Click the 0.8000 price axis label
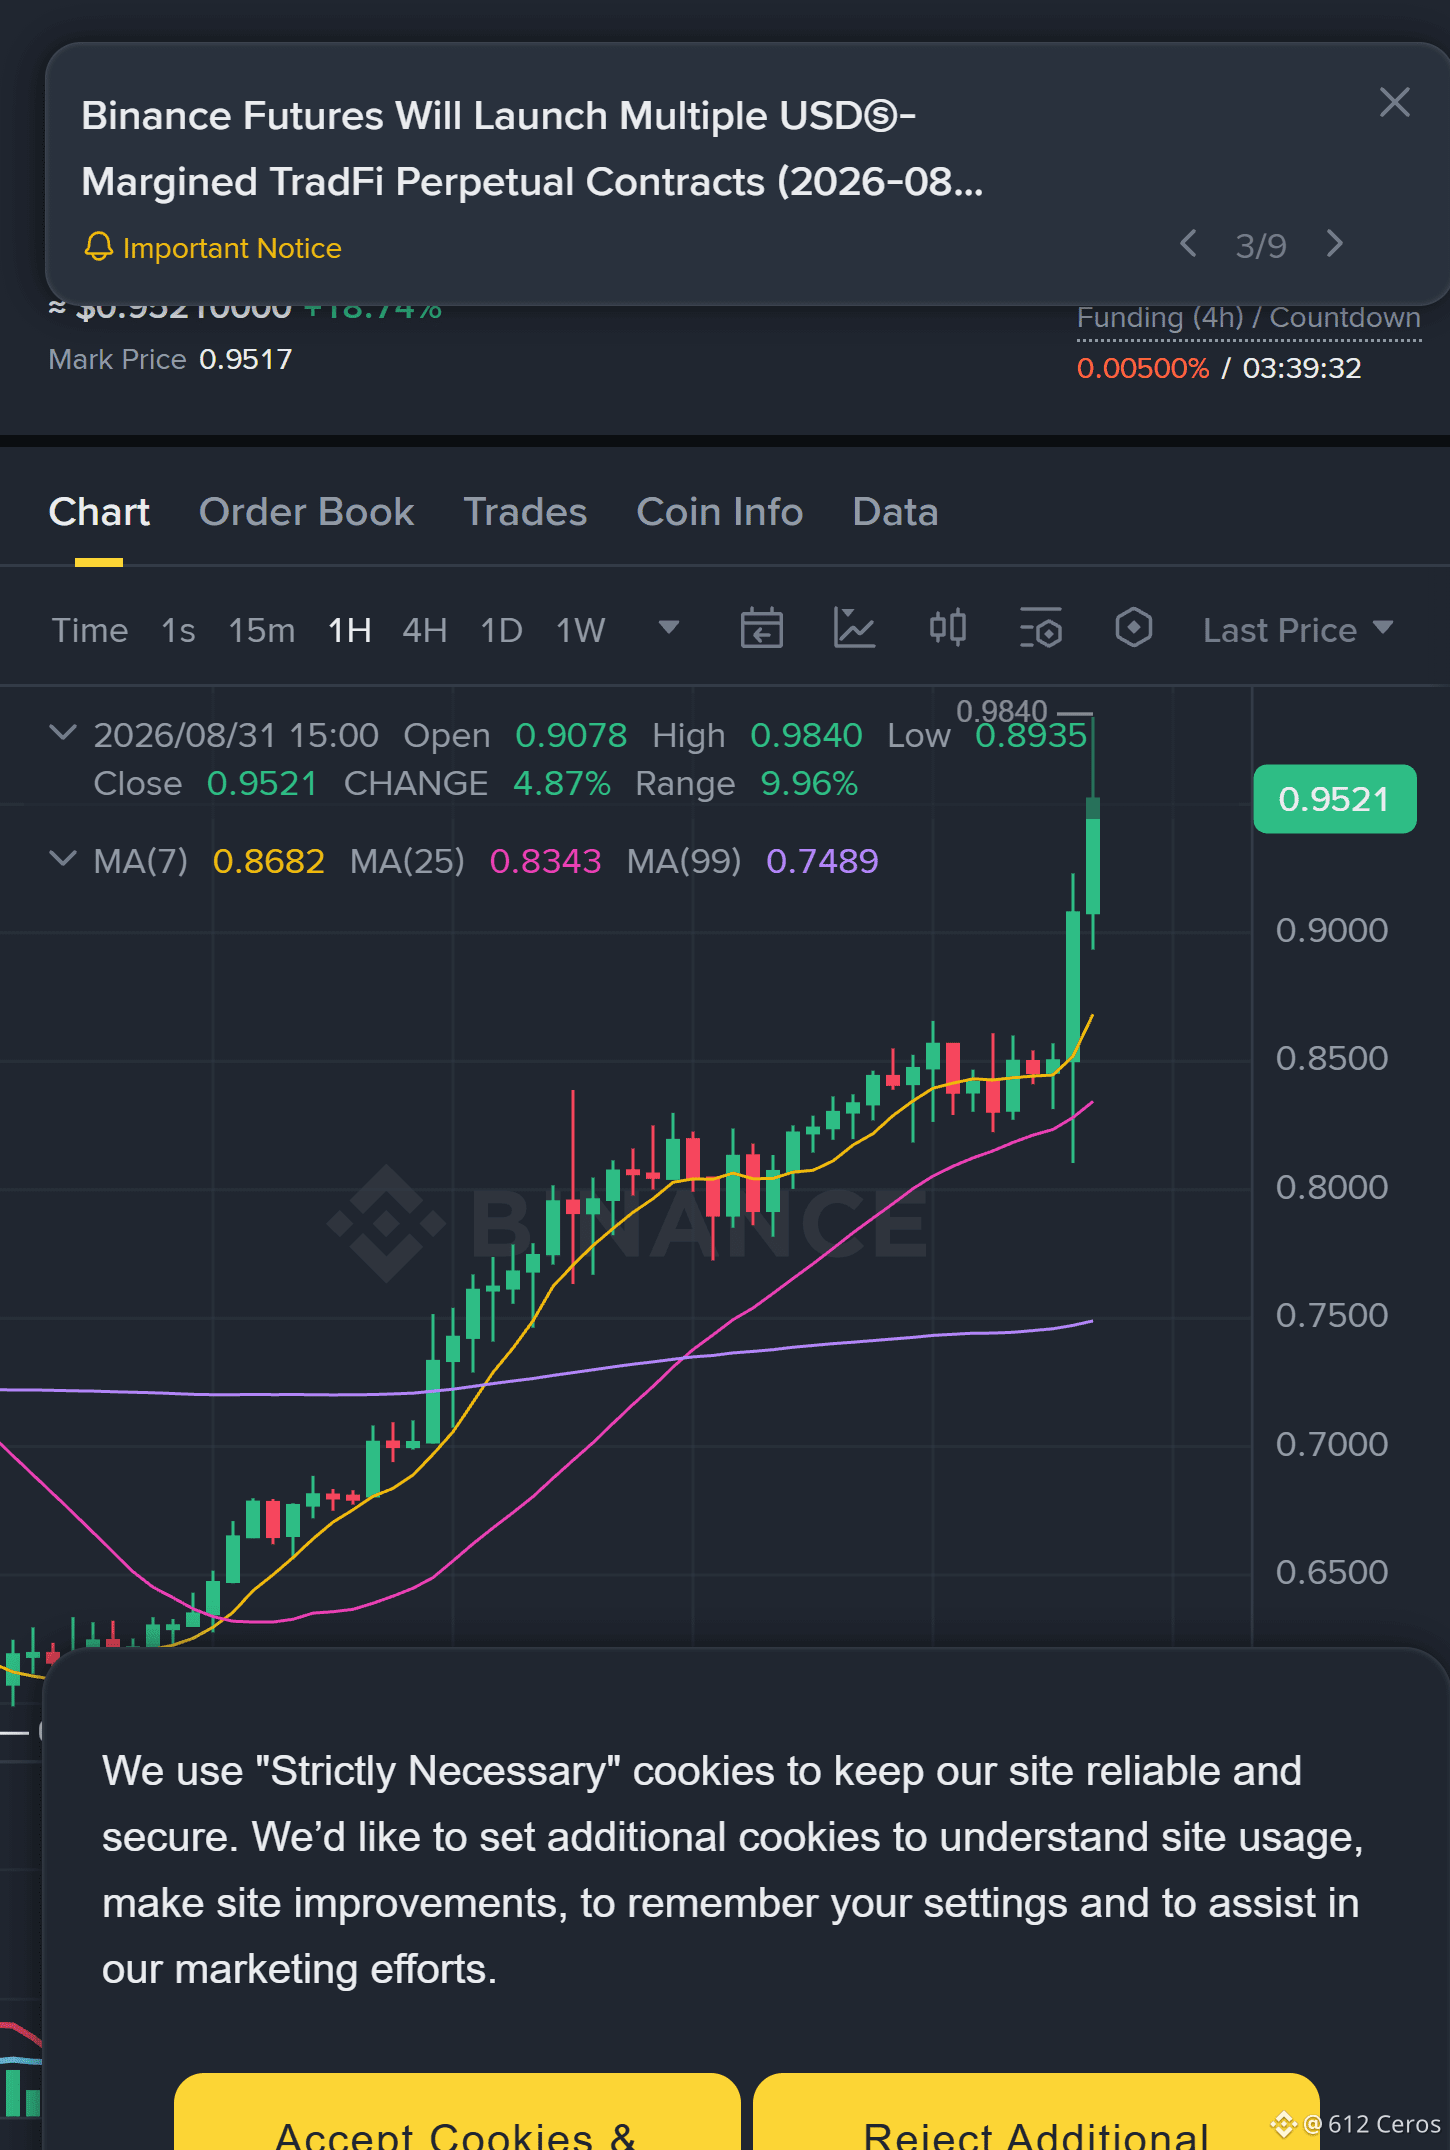The width and height of the screenshot is (1450, 2150). coord(1332,1187)
